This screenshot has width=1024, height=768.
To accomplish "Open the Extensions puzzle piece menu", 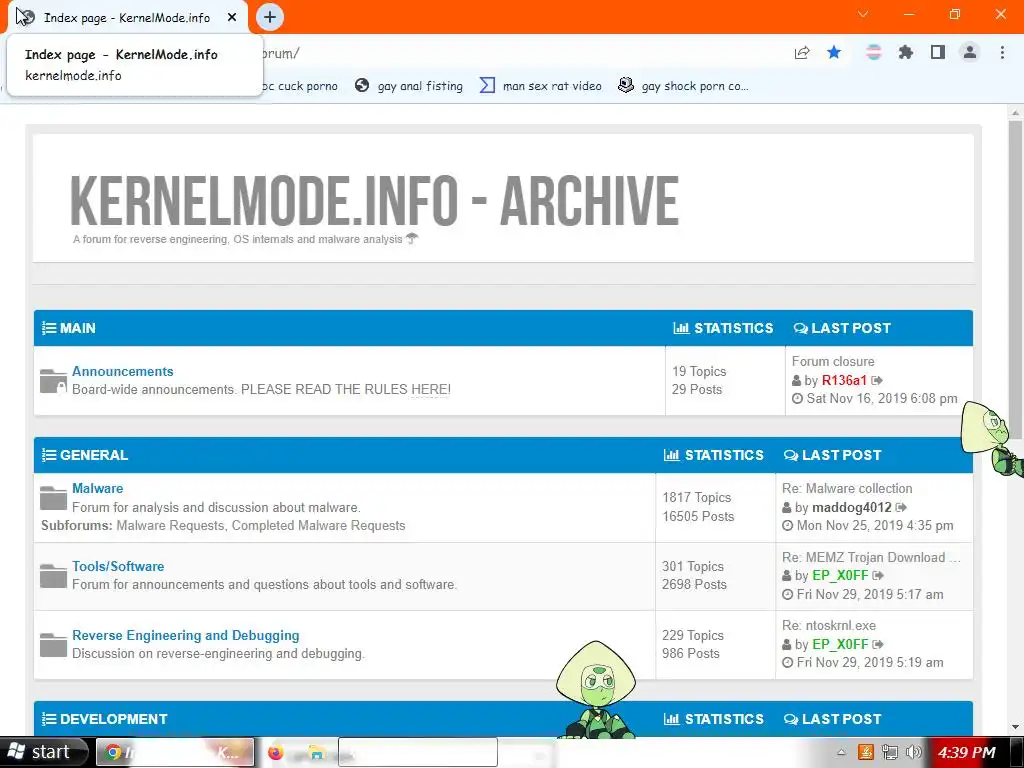I will coord(905,52).
